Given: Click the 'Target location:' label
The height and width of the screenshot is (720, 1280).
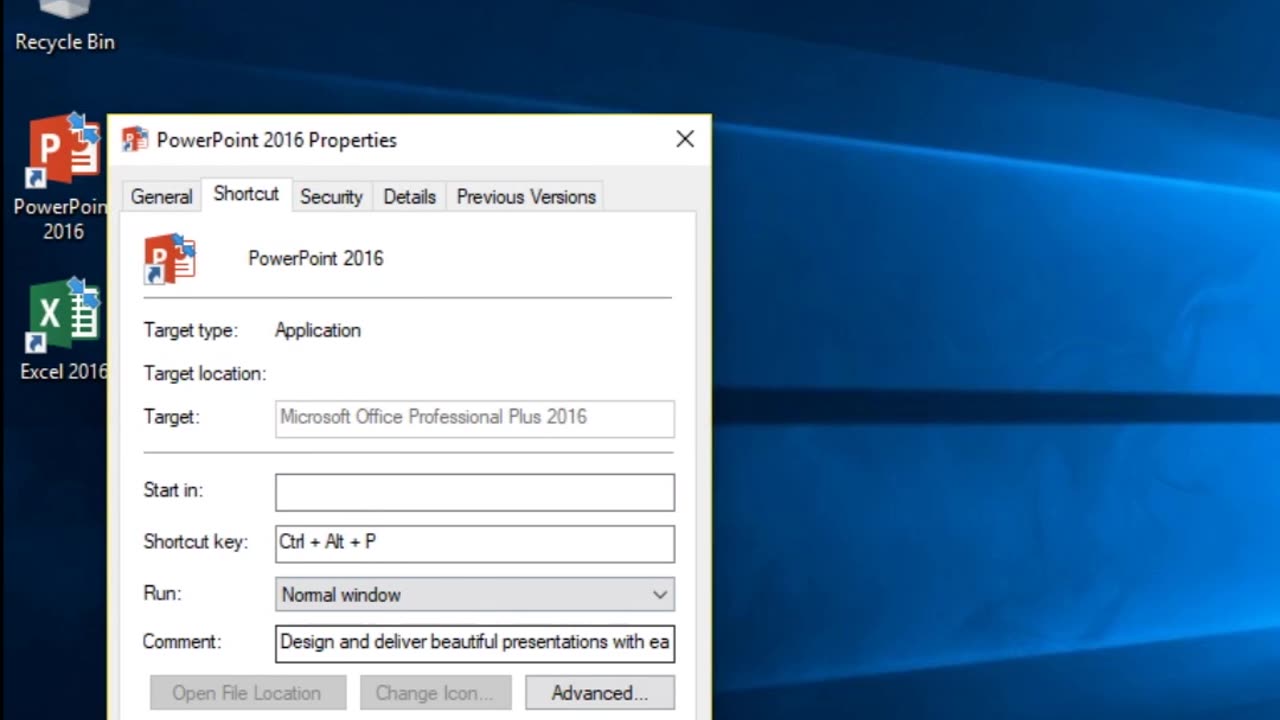Looking at the screenshot, I should 205,374.
